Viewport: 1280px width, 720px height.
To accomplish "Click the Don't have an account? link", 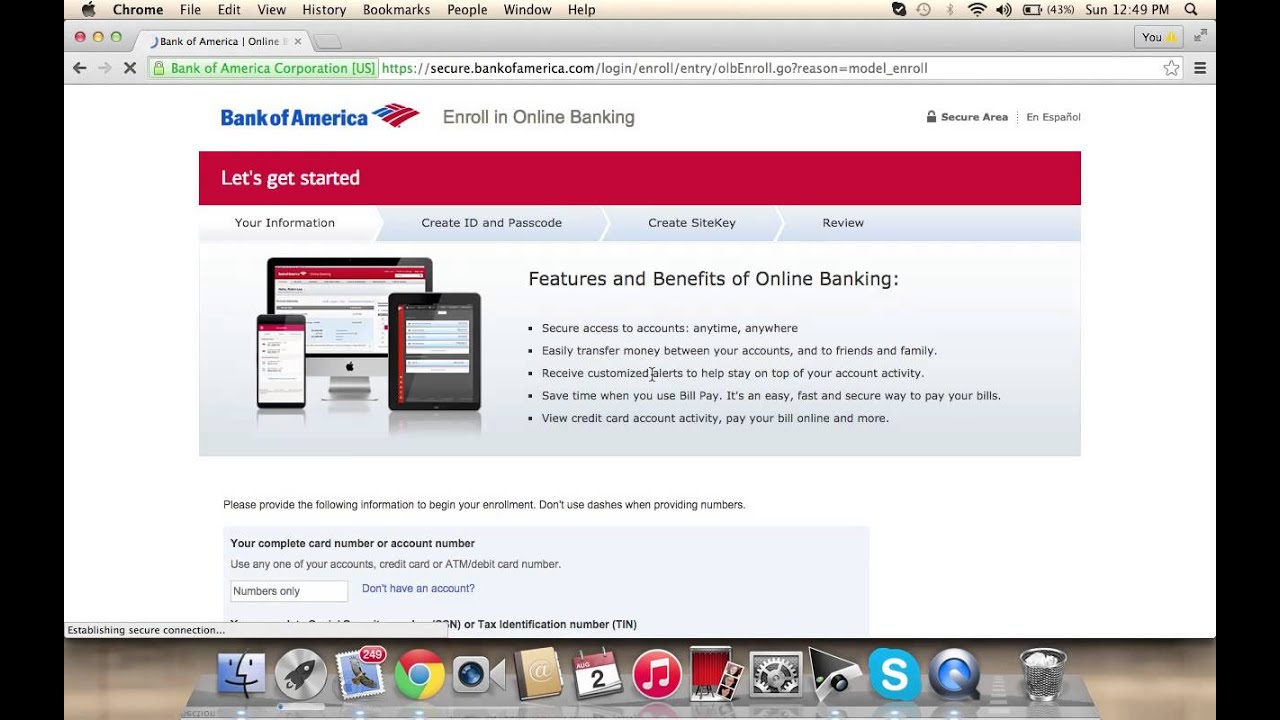I will click(418, 588).
